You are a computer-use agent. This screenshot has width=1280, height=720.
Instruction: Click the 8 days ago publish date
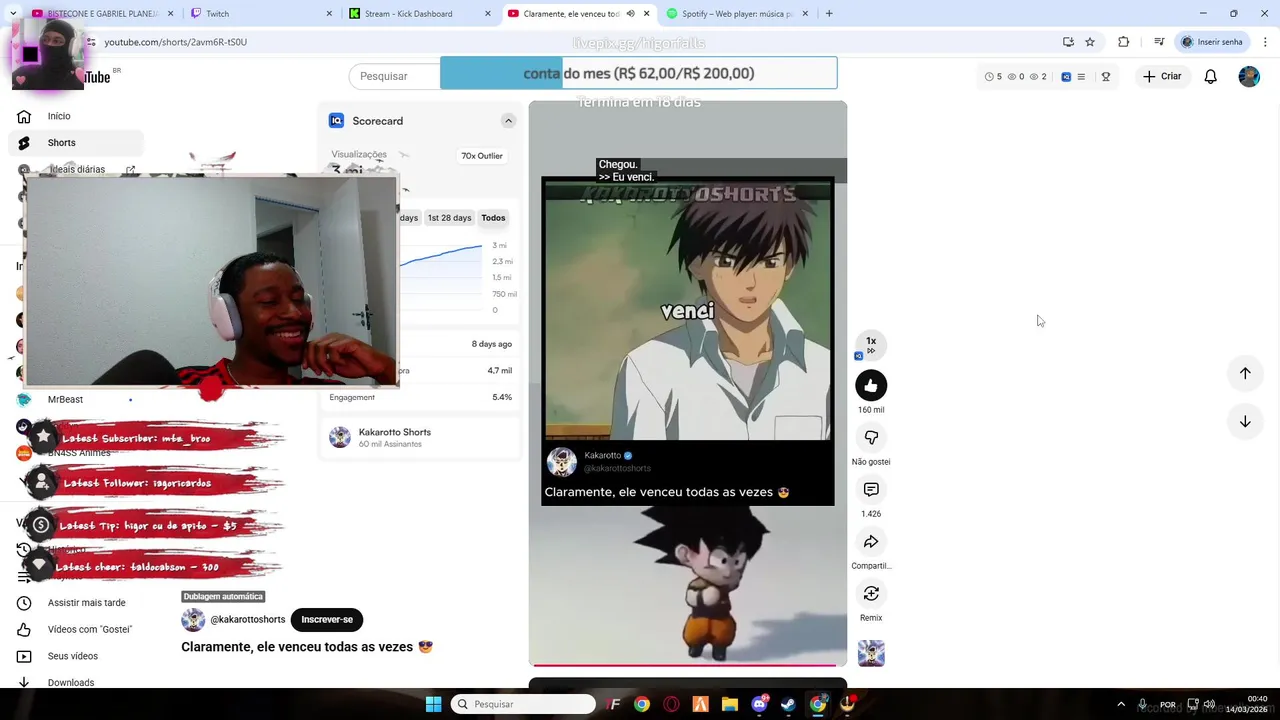[x=491, y=344]
